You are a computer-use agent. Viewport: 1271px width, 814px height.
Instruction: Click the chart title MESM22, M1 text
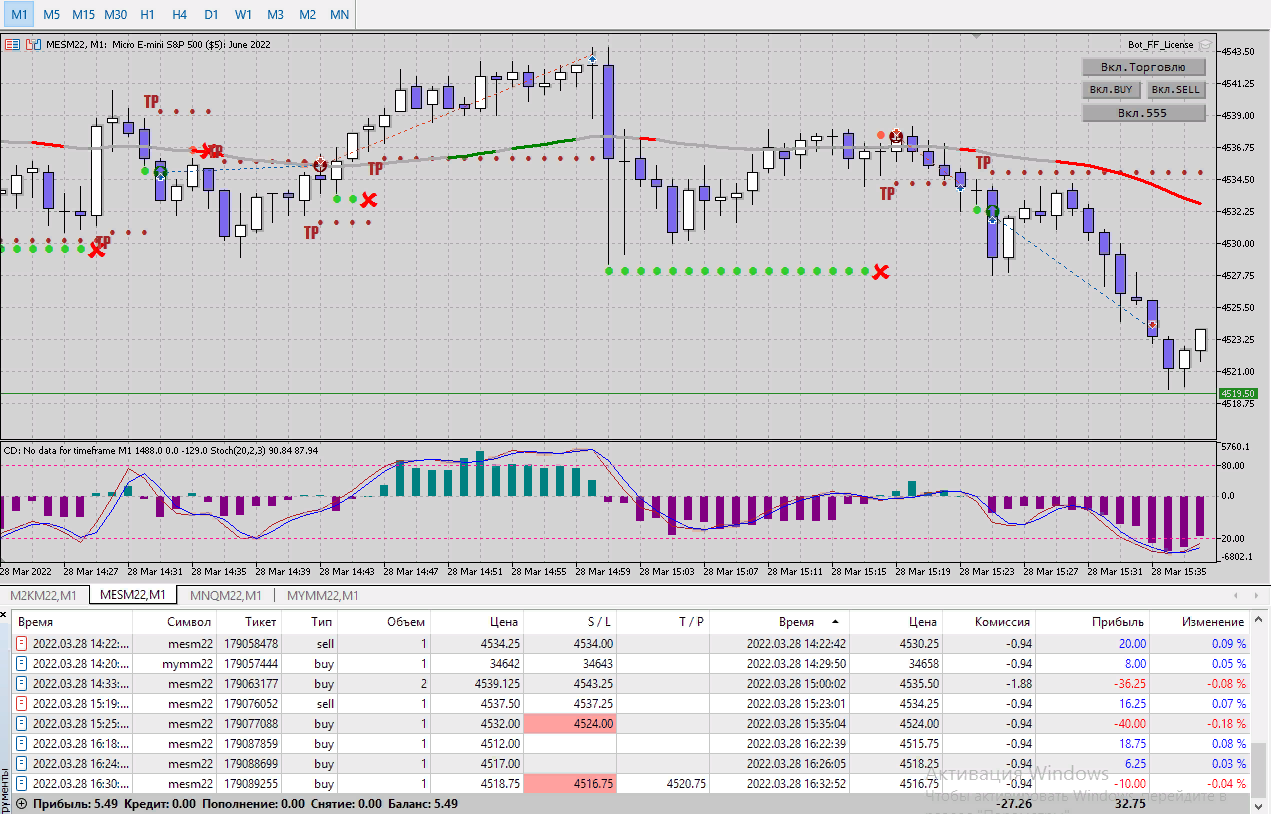(77, 44)
